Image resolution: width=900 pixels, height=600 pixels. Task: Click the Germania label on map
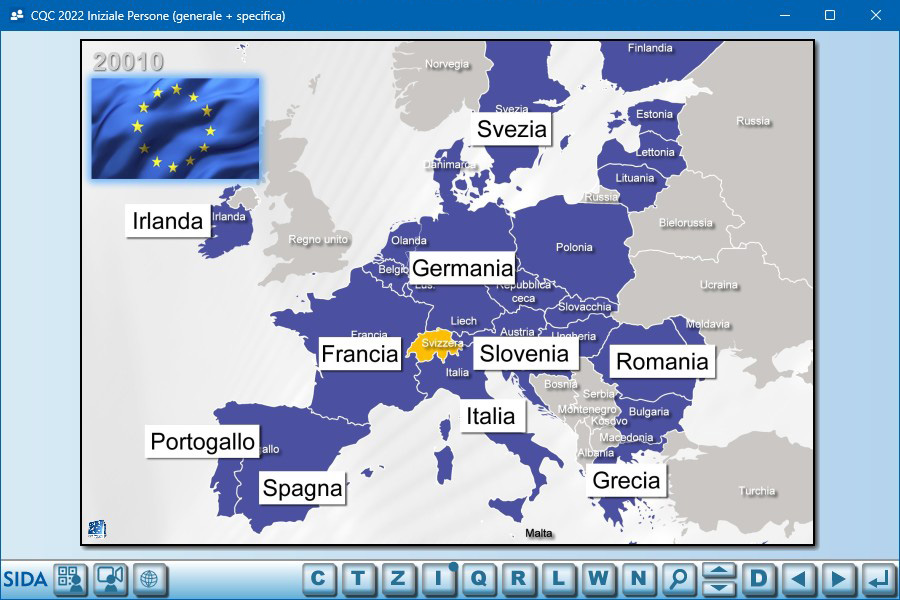(x=462, y=268)
